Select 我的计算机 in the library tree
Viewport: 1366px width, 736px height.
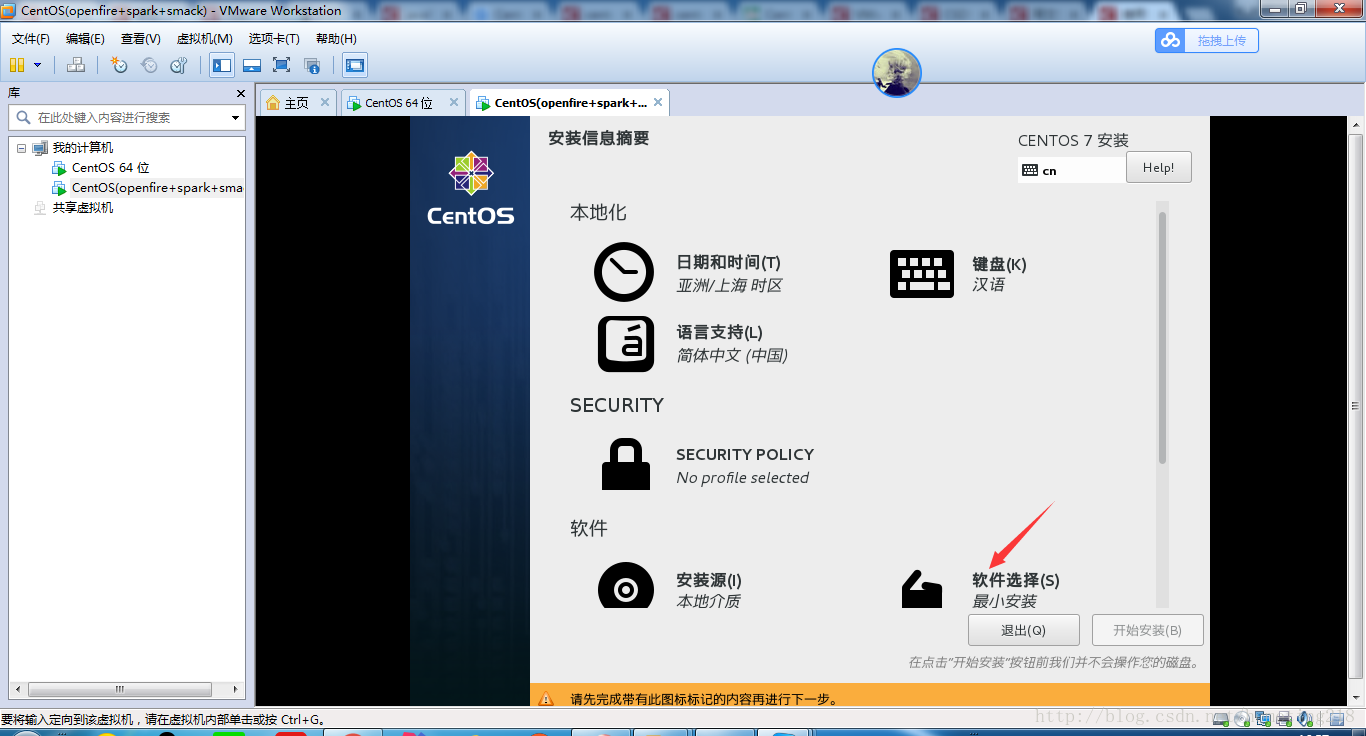coord(83,148)
